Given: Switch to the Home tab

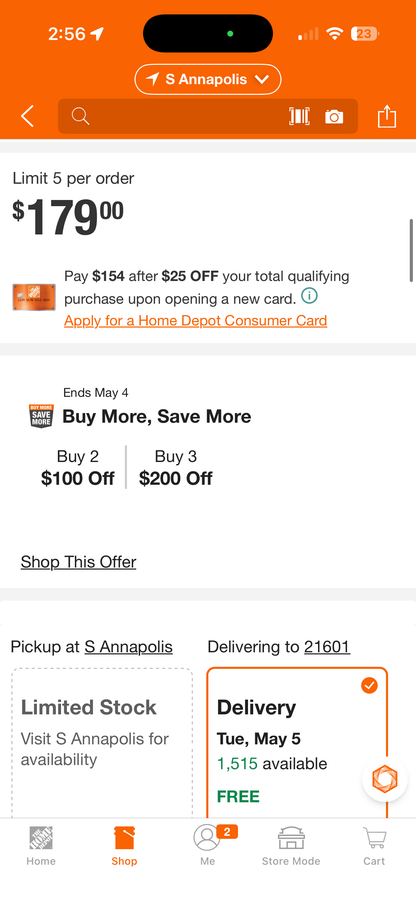Looking at the screenshot, I should [x=41, y=846].
